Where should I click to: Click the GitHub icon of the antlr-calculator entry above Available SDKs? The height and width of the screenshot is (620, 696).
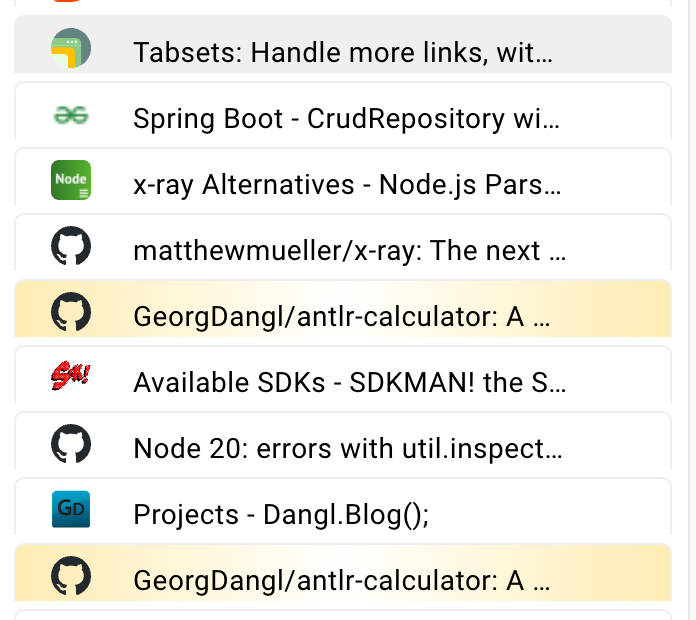(x=71, y=312)
